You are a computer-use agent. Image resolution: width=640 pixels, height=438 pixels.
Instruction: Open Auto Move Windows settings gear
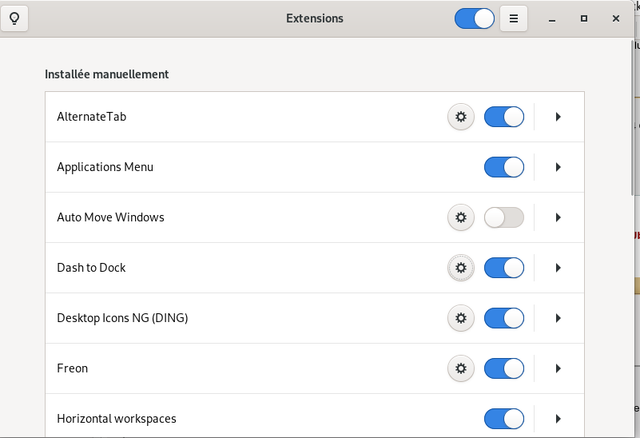[461, 217]
